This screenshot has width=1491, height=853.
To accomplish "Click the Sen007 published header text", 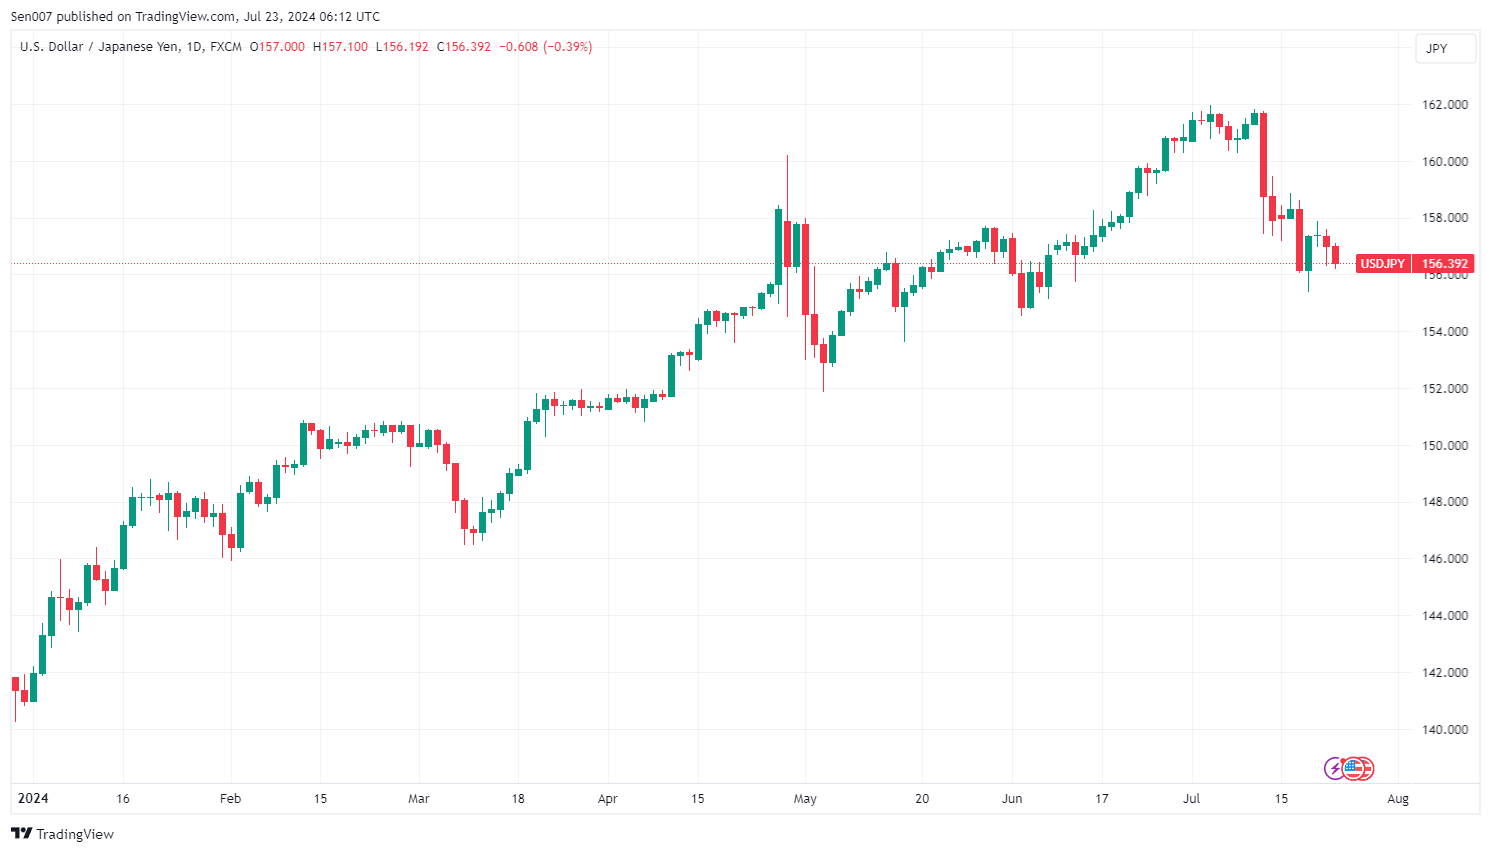I will coord(195,16).
